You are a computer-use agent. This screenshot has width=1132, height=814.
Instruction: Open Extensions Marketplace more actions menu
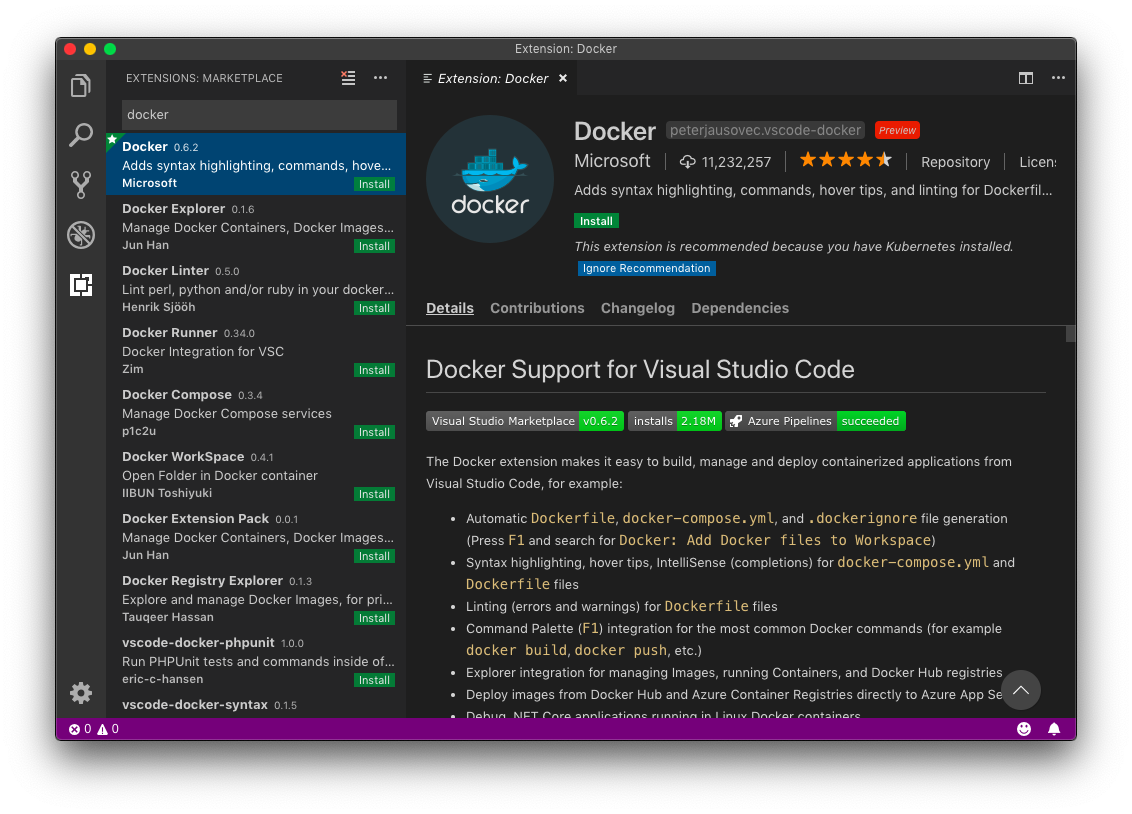(380, 78)
